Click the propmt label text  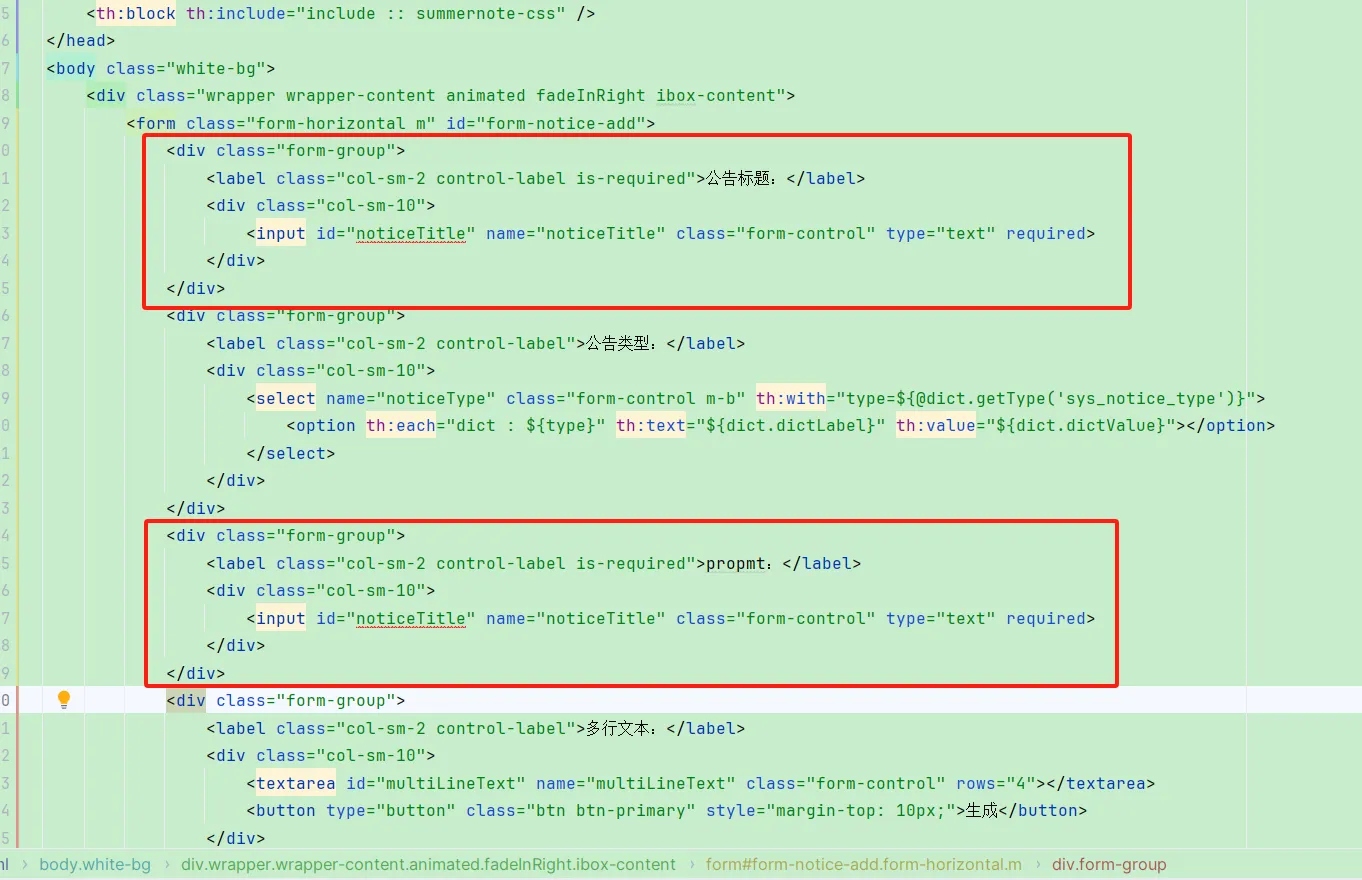coord(738,564)
